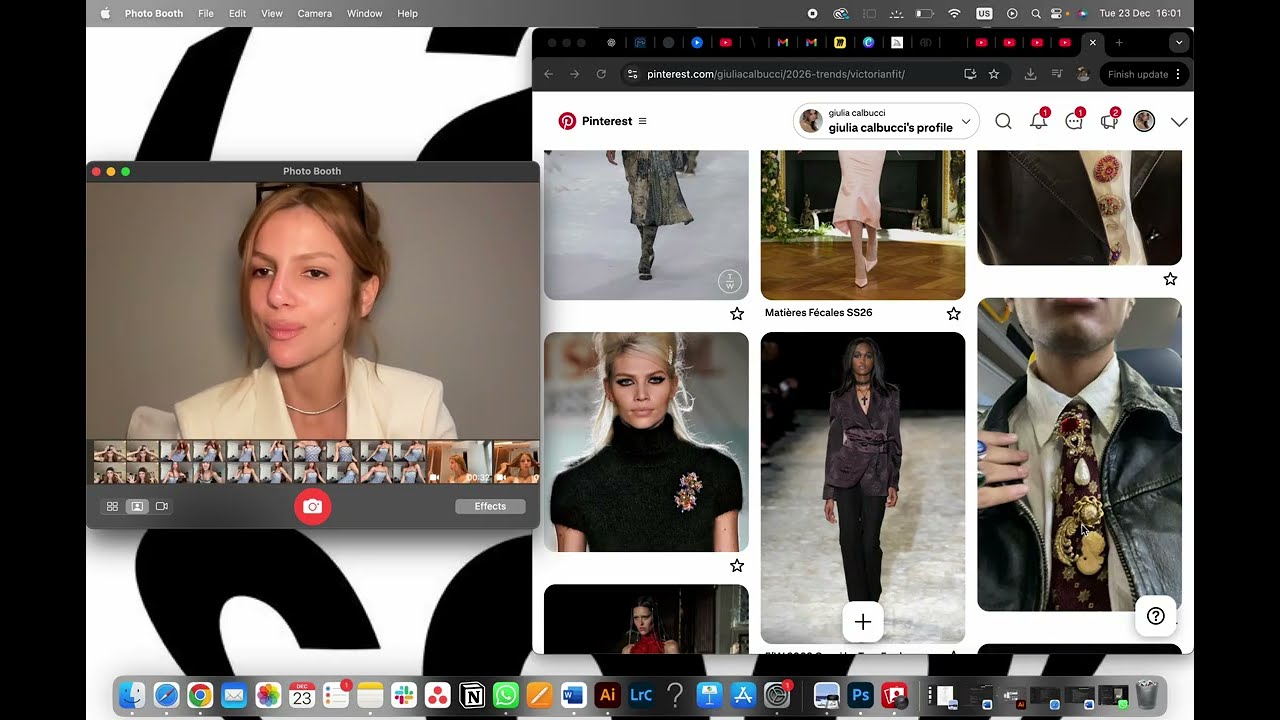Open Chrome media controls

point(1057,74)
